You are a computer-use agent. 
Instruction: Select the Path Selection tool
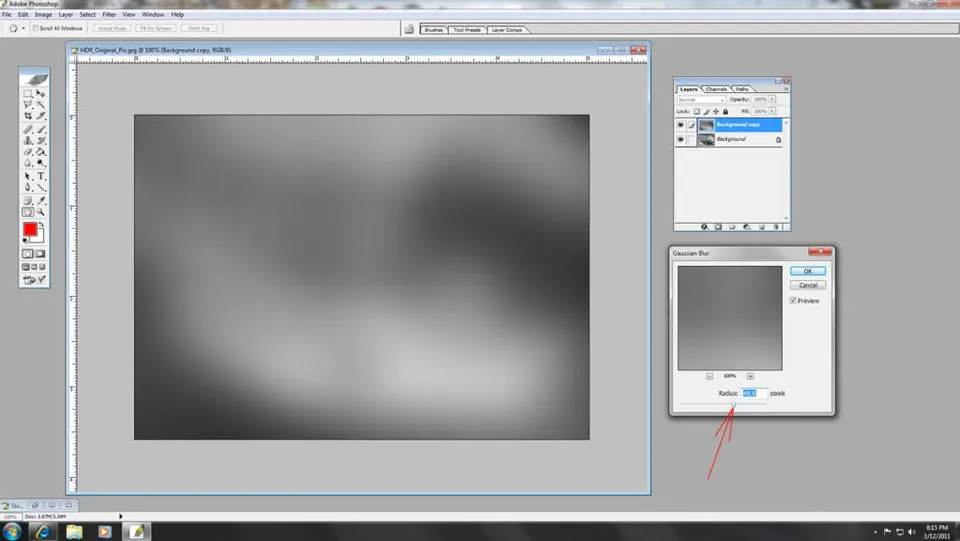point(28,176)
